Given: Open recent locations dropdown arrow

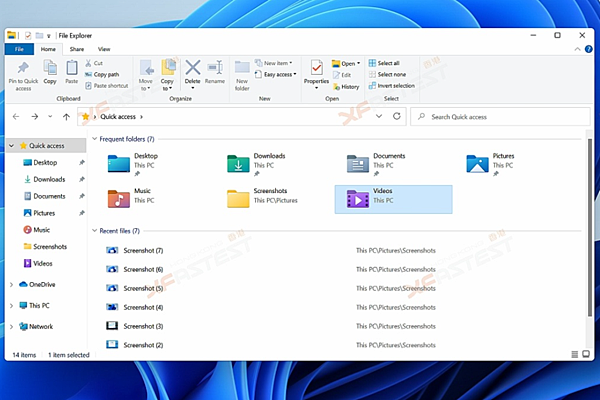Looking at the screenshot, I should tap(50, 116).
